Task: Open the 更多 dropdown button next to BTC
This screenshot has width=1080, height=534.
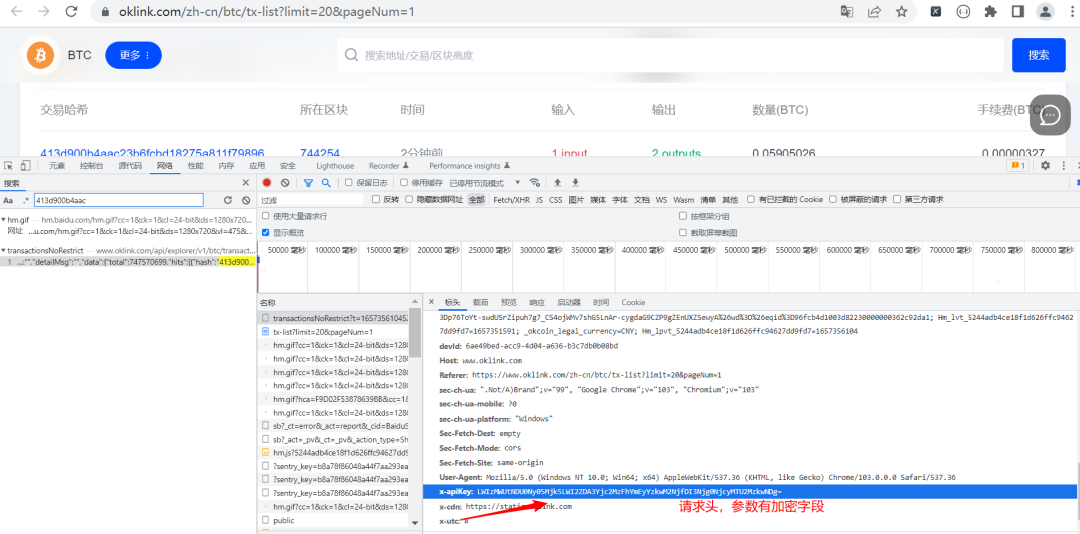Action: (x=134, y=55)
